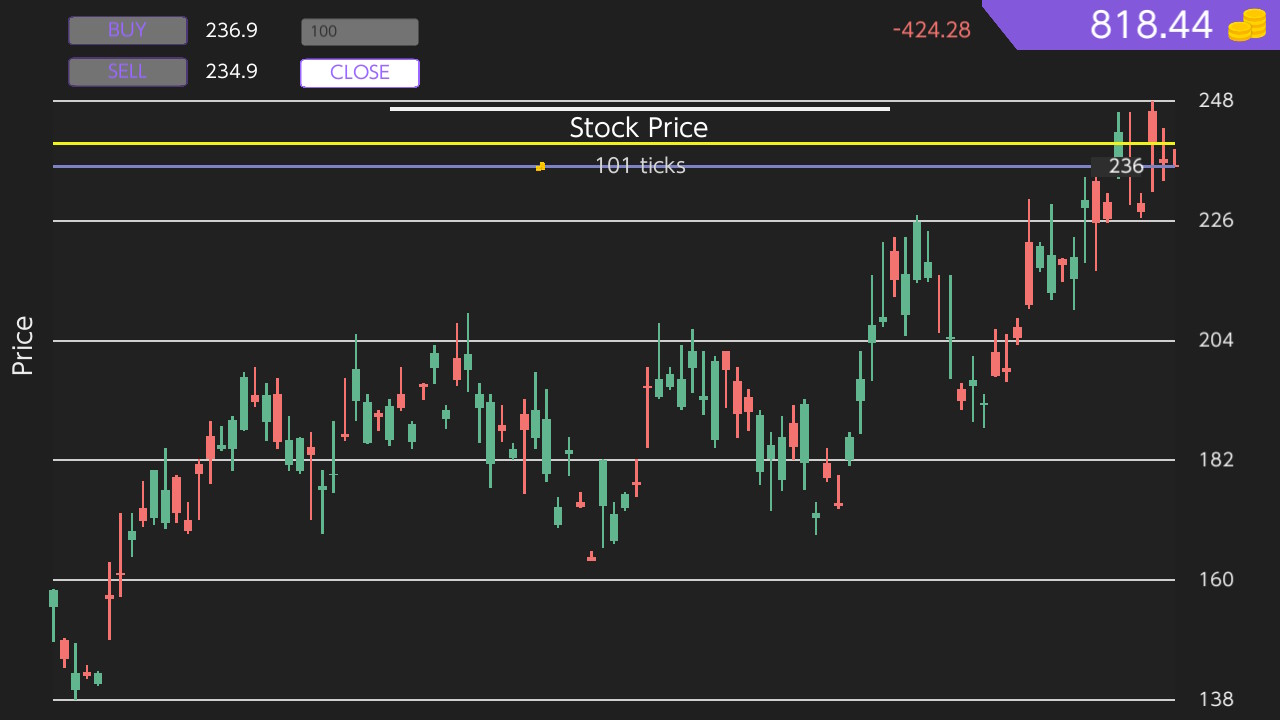Click the quantity field showing 100
The height and width of the screenshot is (720, 1280).
359,31
